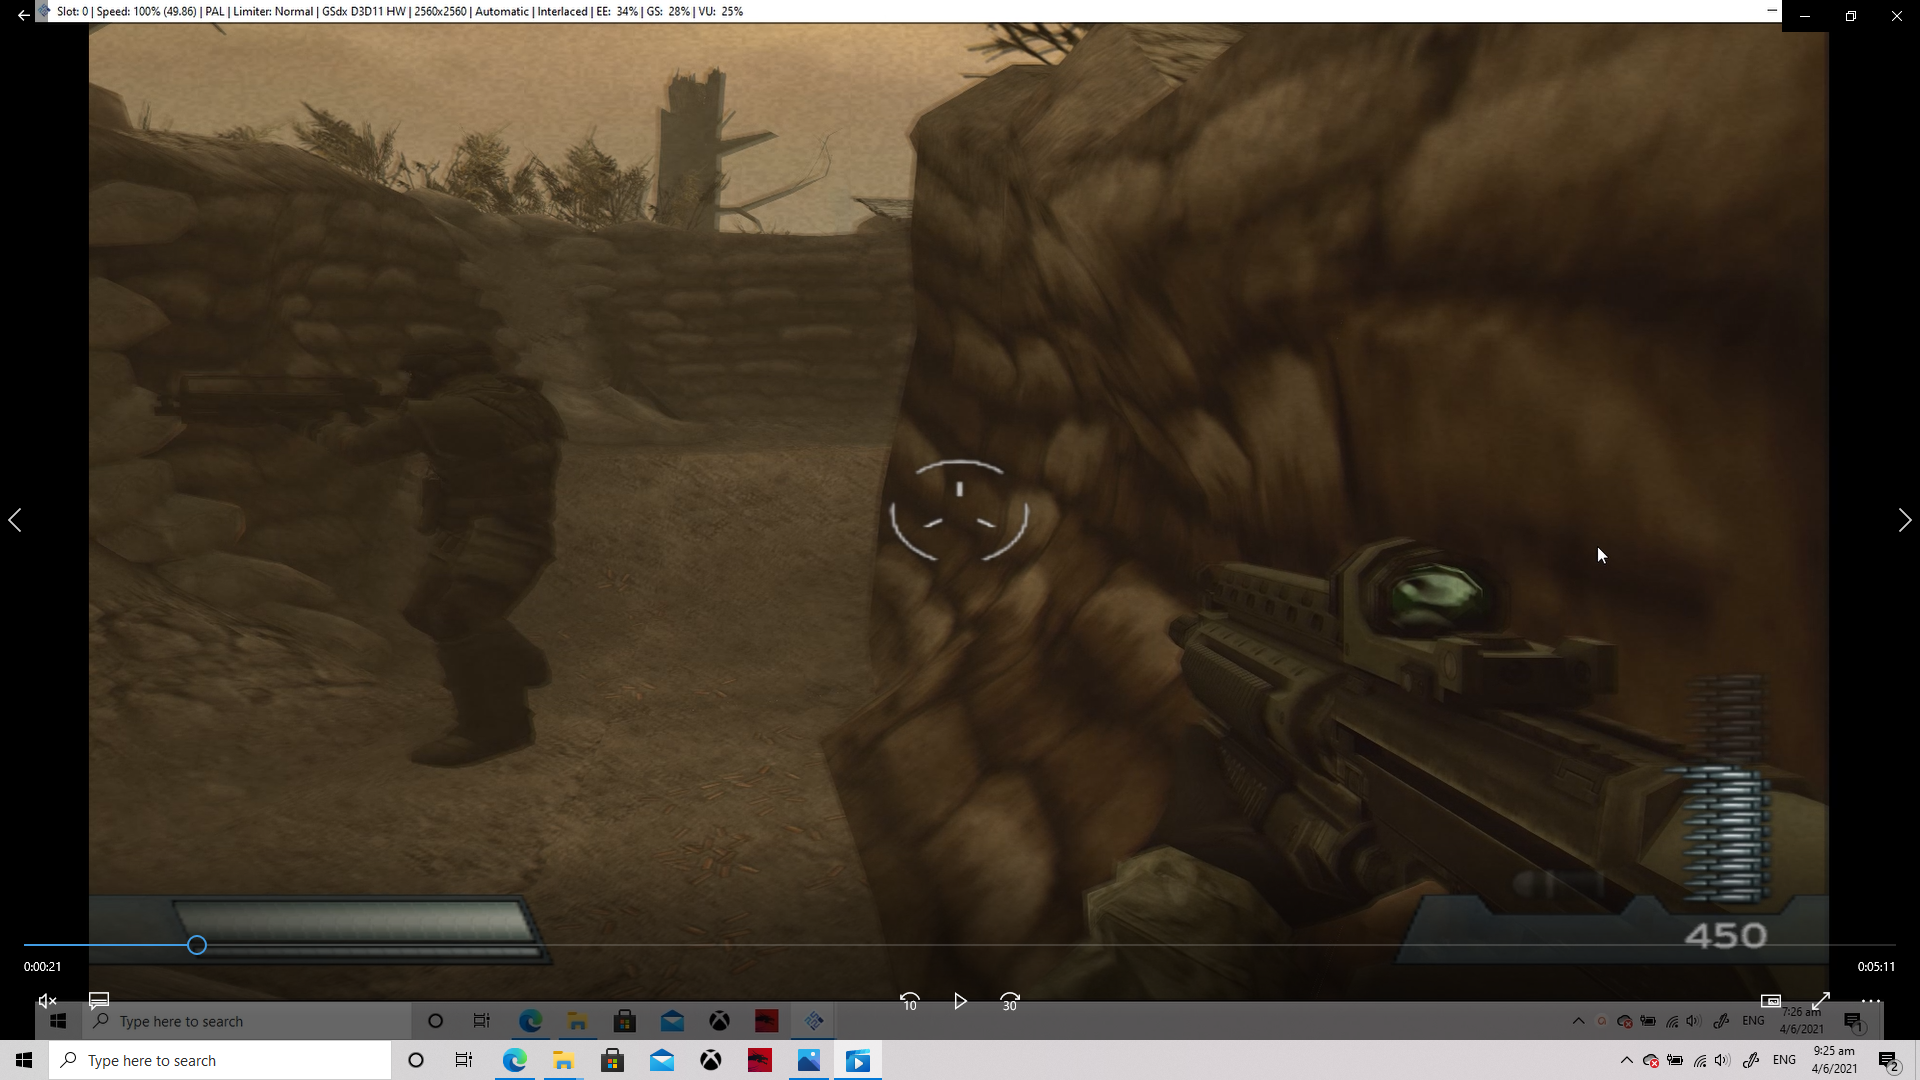Show hidden system tray icons
The width and height of the screenshot is (1920, 1080).
pyautogui.click(x=1626, y=1060)
